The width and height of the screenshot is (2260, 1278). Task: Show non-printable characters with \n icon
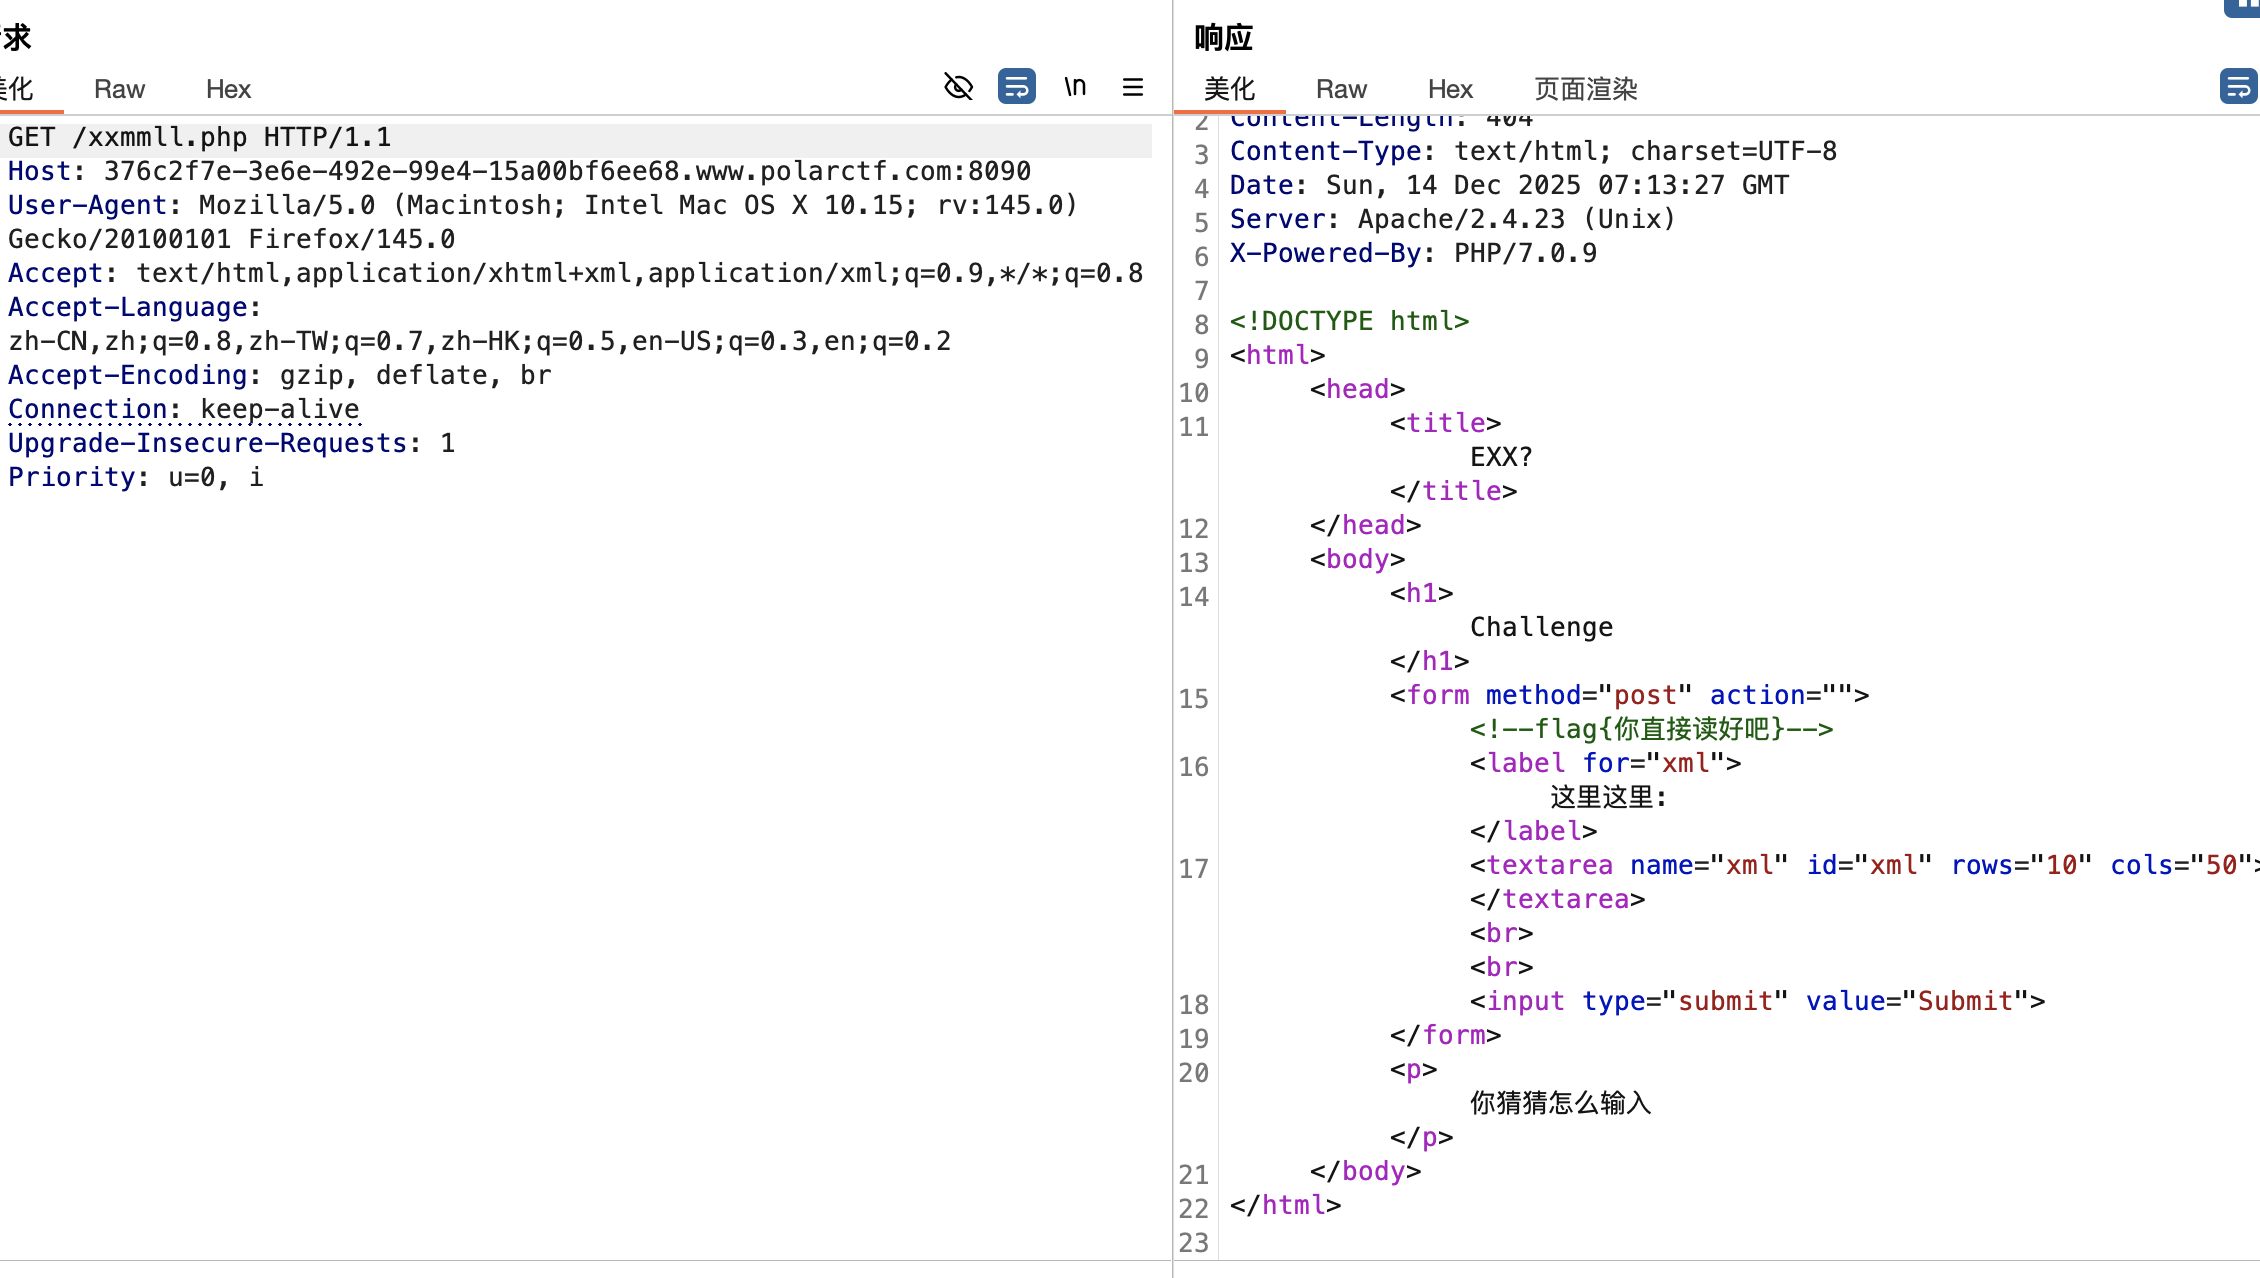1075,87
